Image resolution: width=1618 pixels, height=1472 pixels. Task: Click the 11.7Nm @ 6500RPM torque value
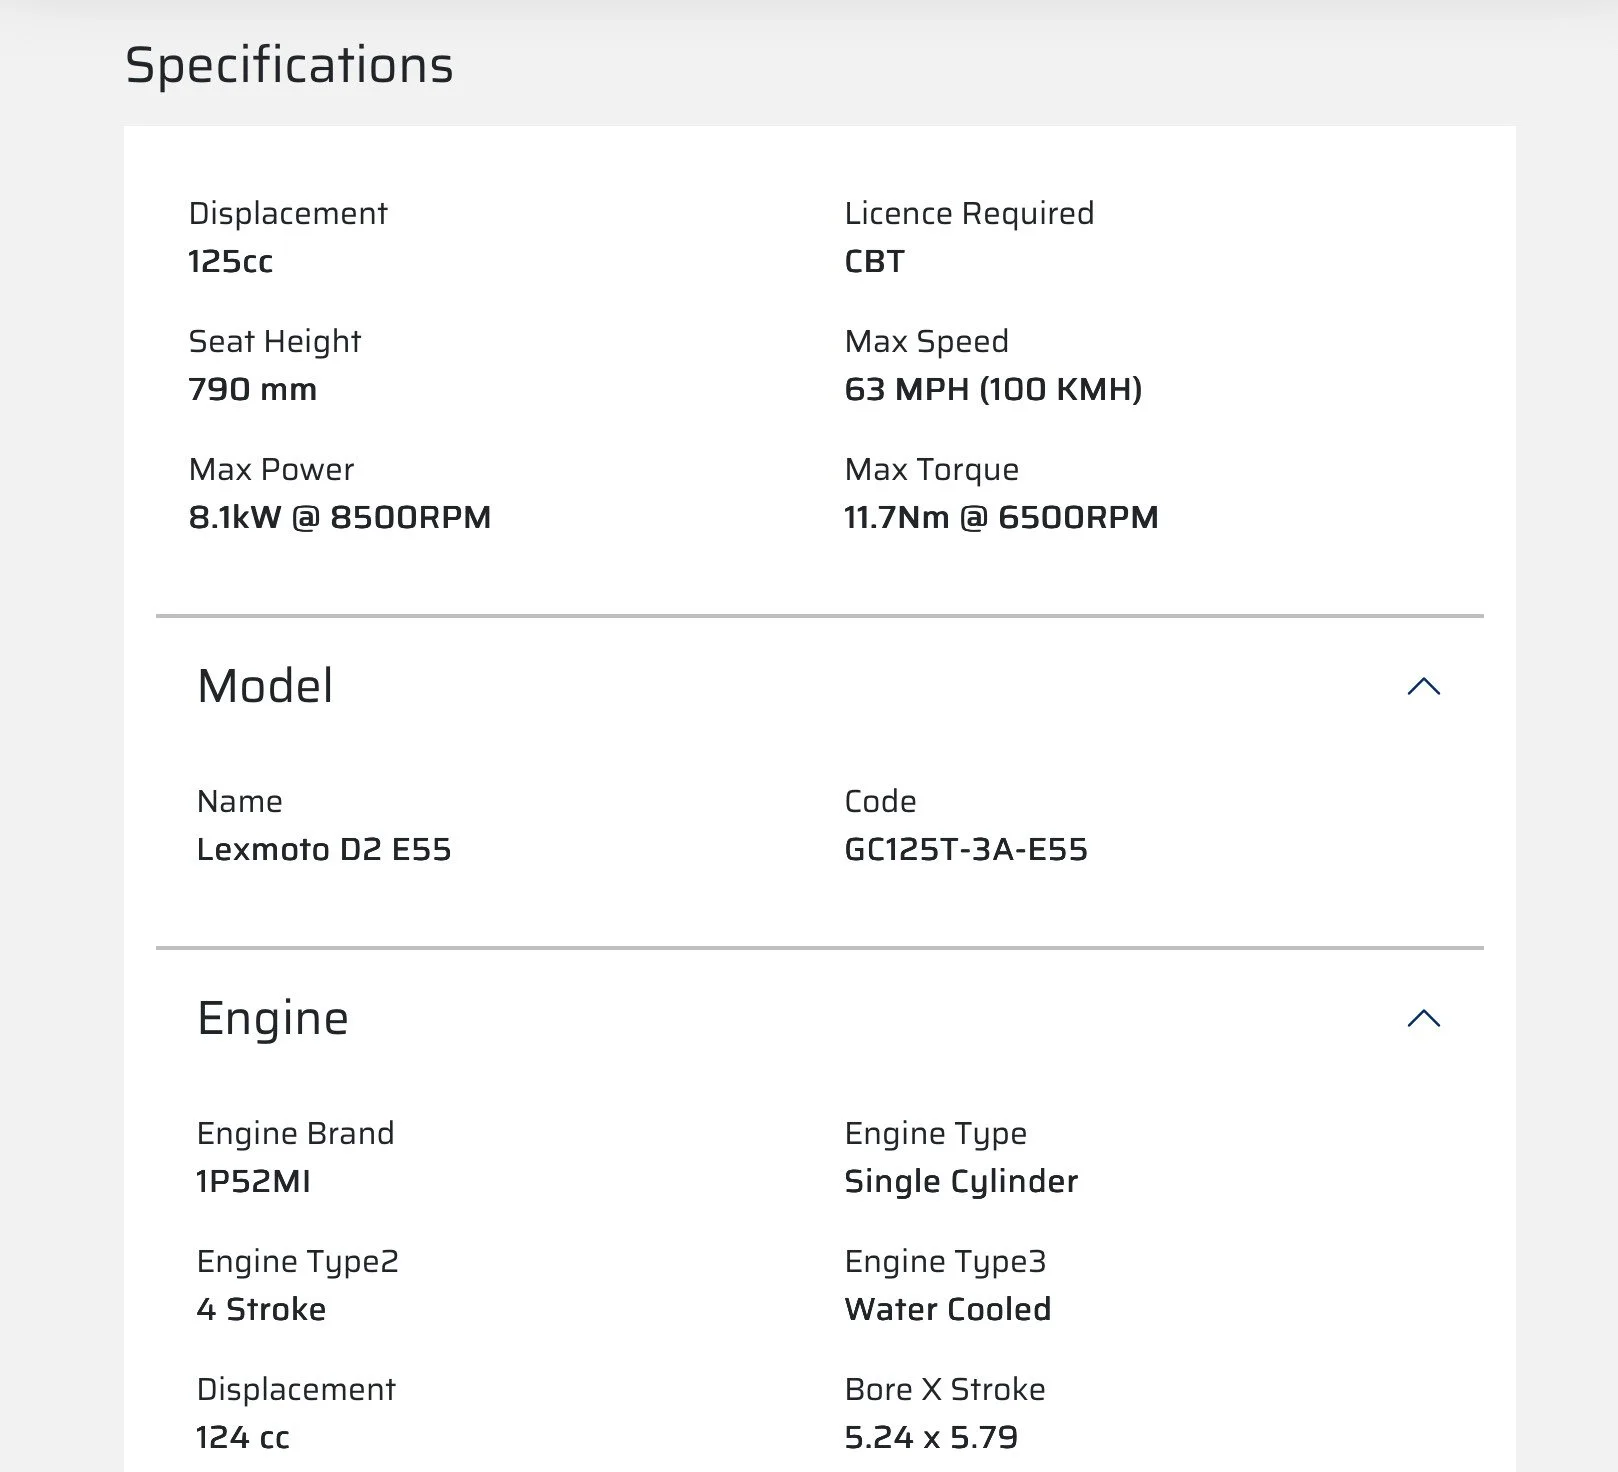coord(1000,518)
